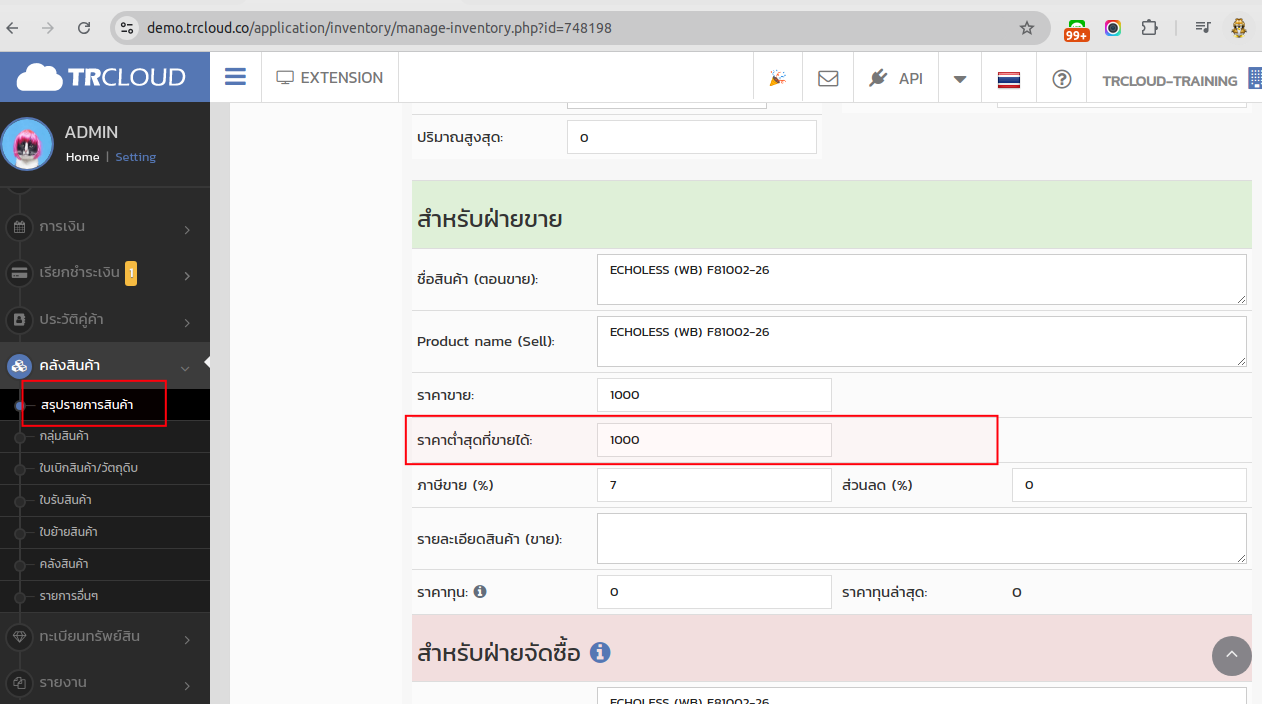Click the site information icon in address bar
1262x704 pixels.
pyautogui.click(x=126, y=28)
